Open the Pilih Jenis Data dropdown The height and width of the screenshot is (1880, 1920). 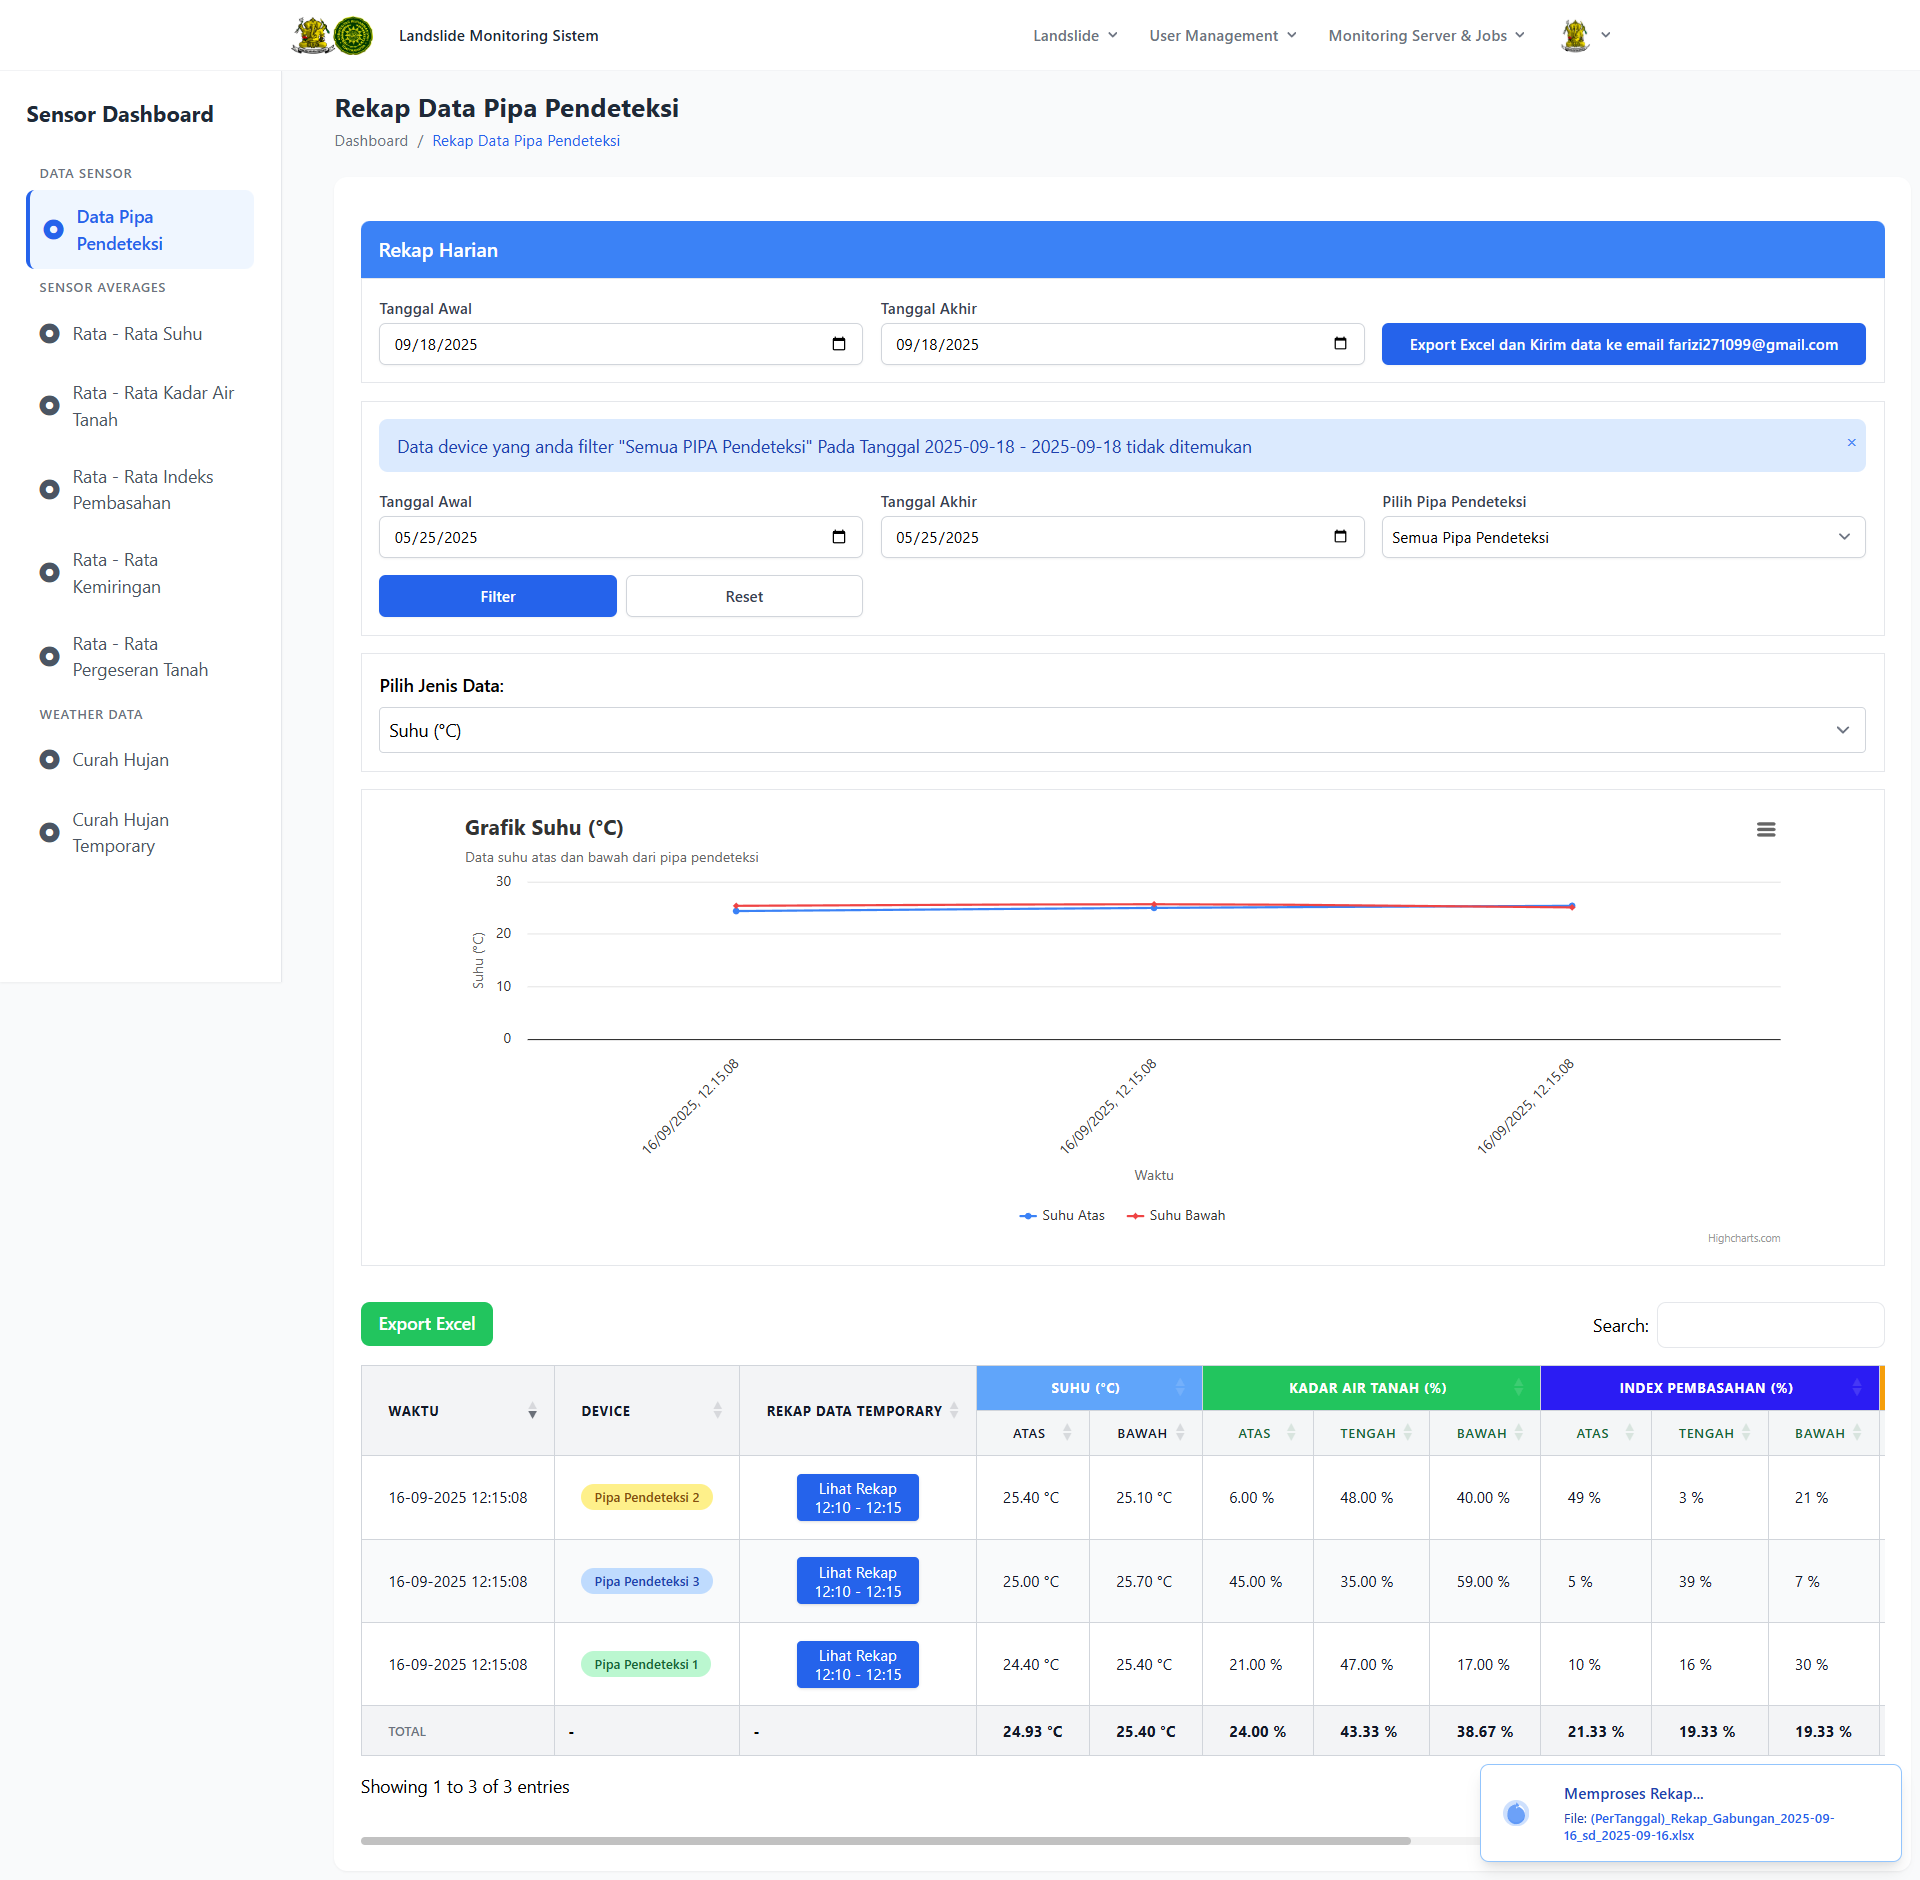1121,730
